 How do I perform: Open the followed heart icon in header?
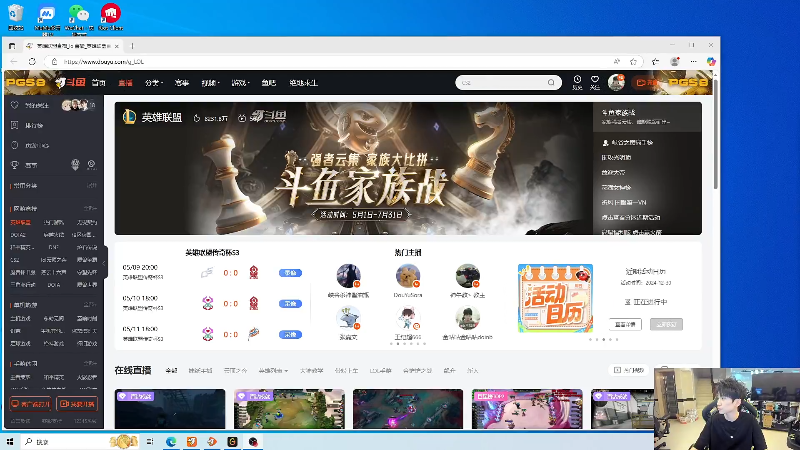click(595, 82)
